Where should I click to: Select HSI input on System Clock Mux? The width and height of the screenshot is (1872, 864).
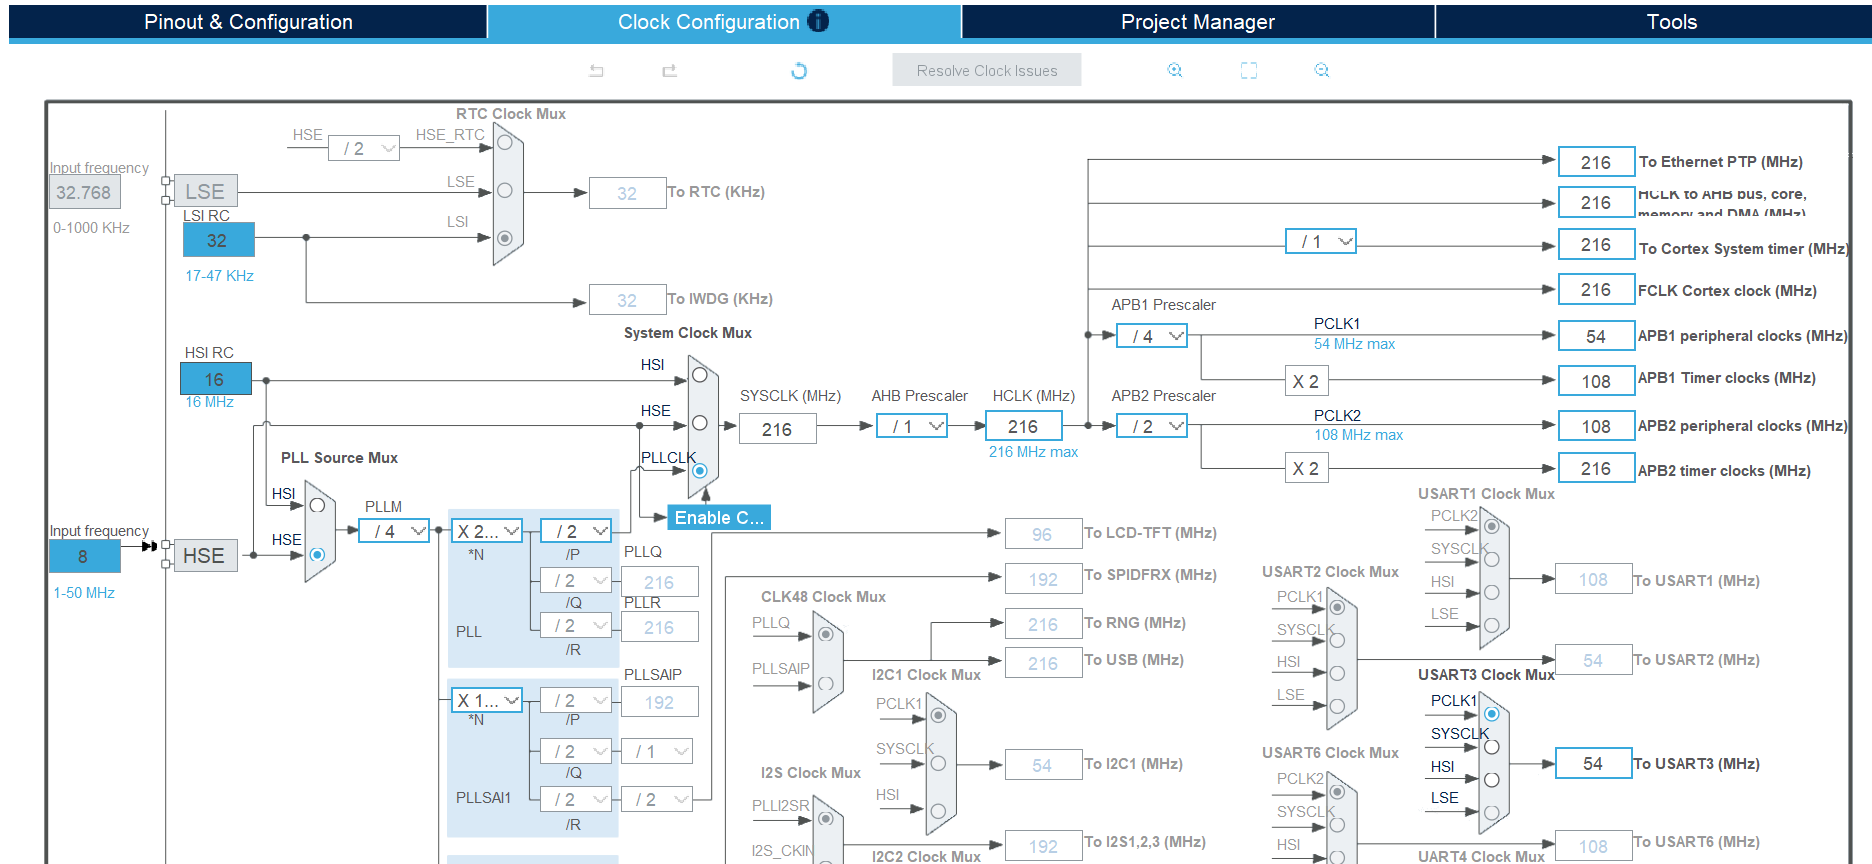(x=700, y=375)
